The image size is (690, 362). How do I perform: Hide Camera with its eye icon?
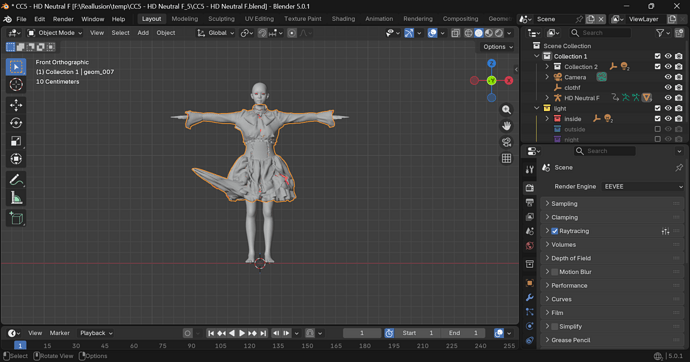pos(668,77)
